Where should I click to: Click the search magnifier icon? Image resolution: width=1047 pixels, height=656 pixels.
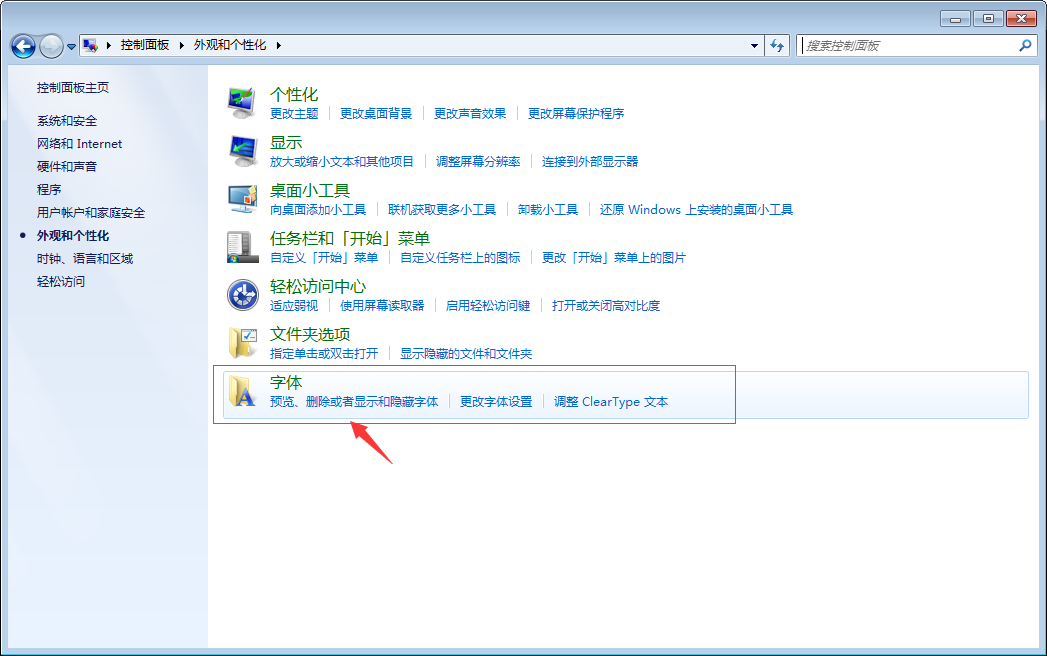coord(1025,45)
